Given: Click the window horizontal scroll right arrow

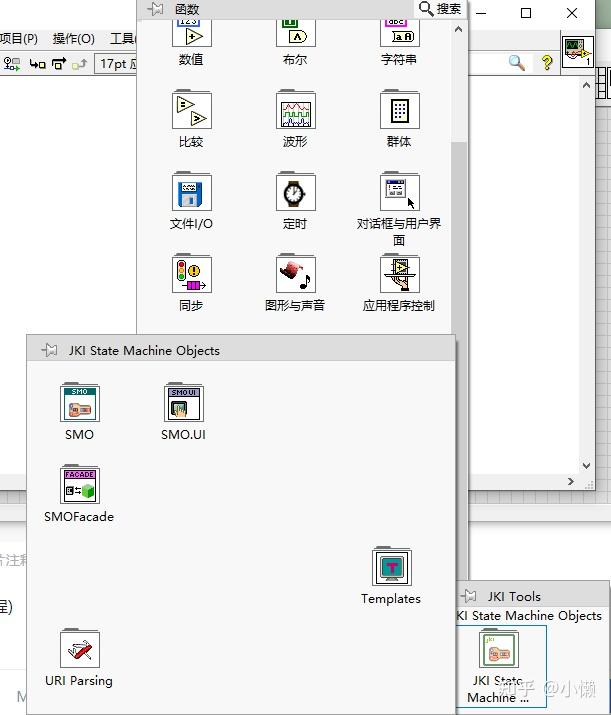Looking at the screenshot, I should pos(571,482).
